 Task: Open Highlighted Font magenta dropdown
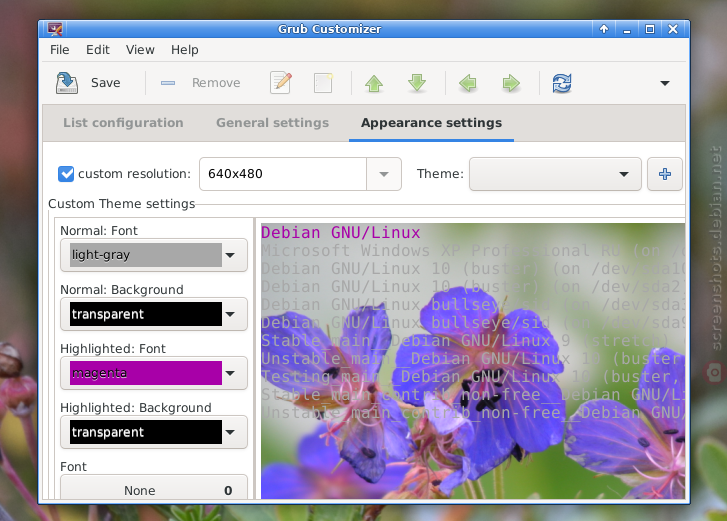click(x=154, y=373)
